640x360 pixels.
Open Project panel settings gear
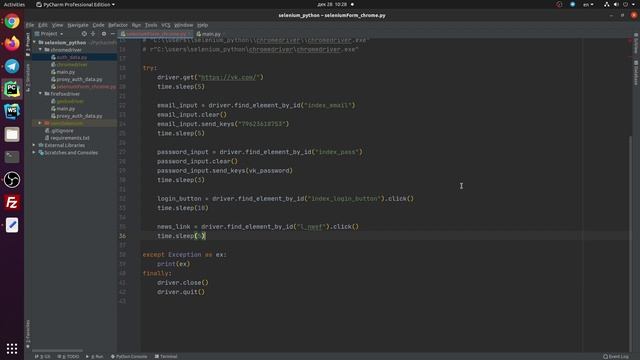click(x=104, y=34)
